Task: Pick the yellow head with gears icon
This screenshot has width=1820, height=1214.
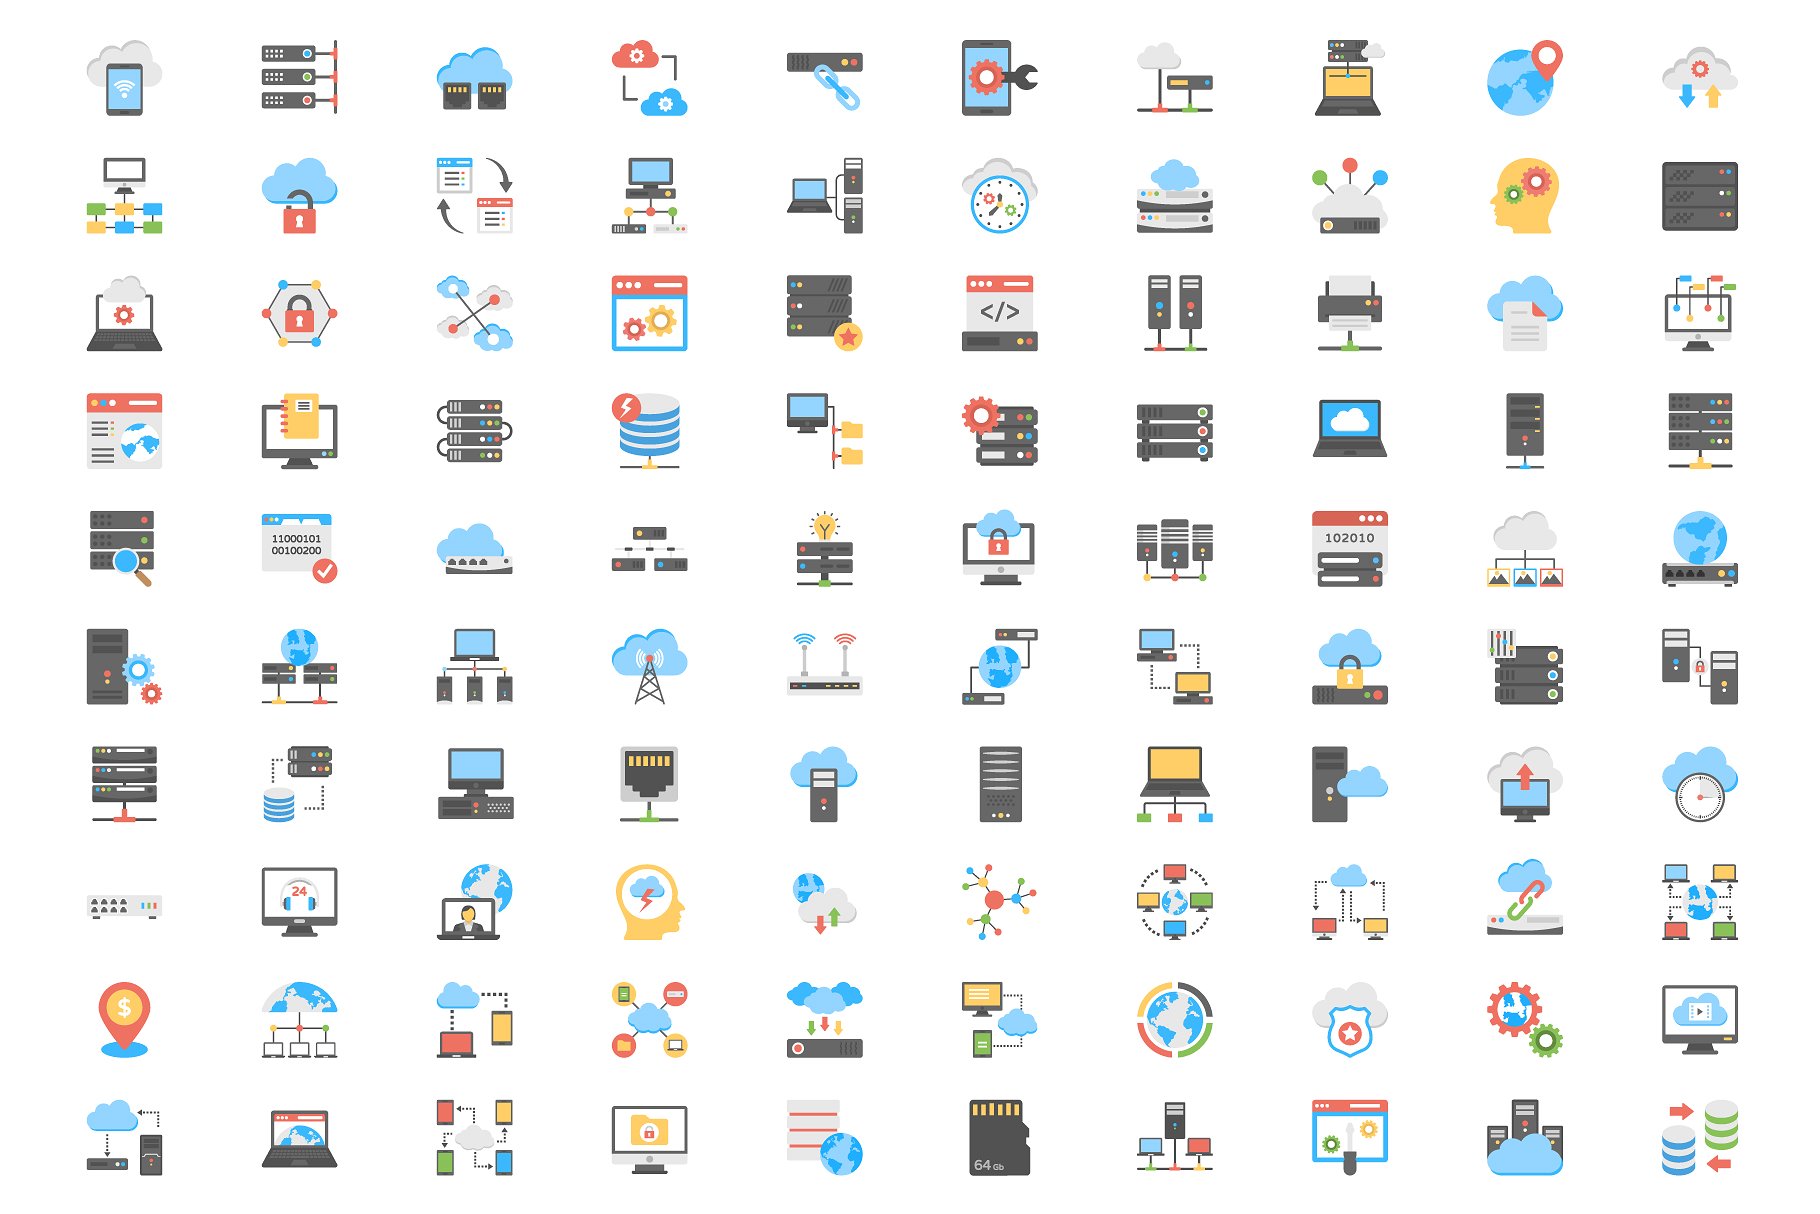Action: [x=1524, y=195]
